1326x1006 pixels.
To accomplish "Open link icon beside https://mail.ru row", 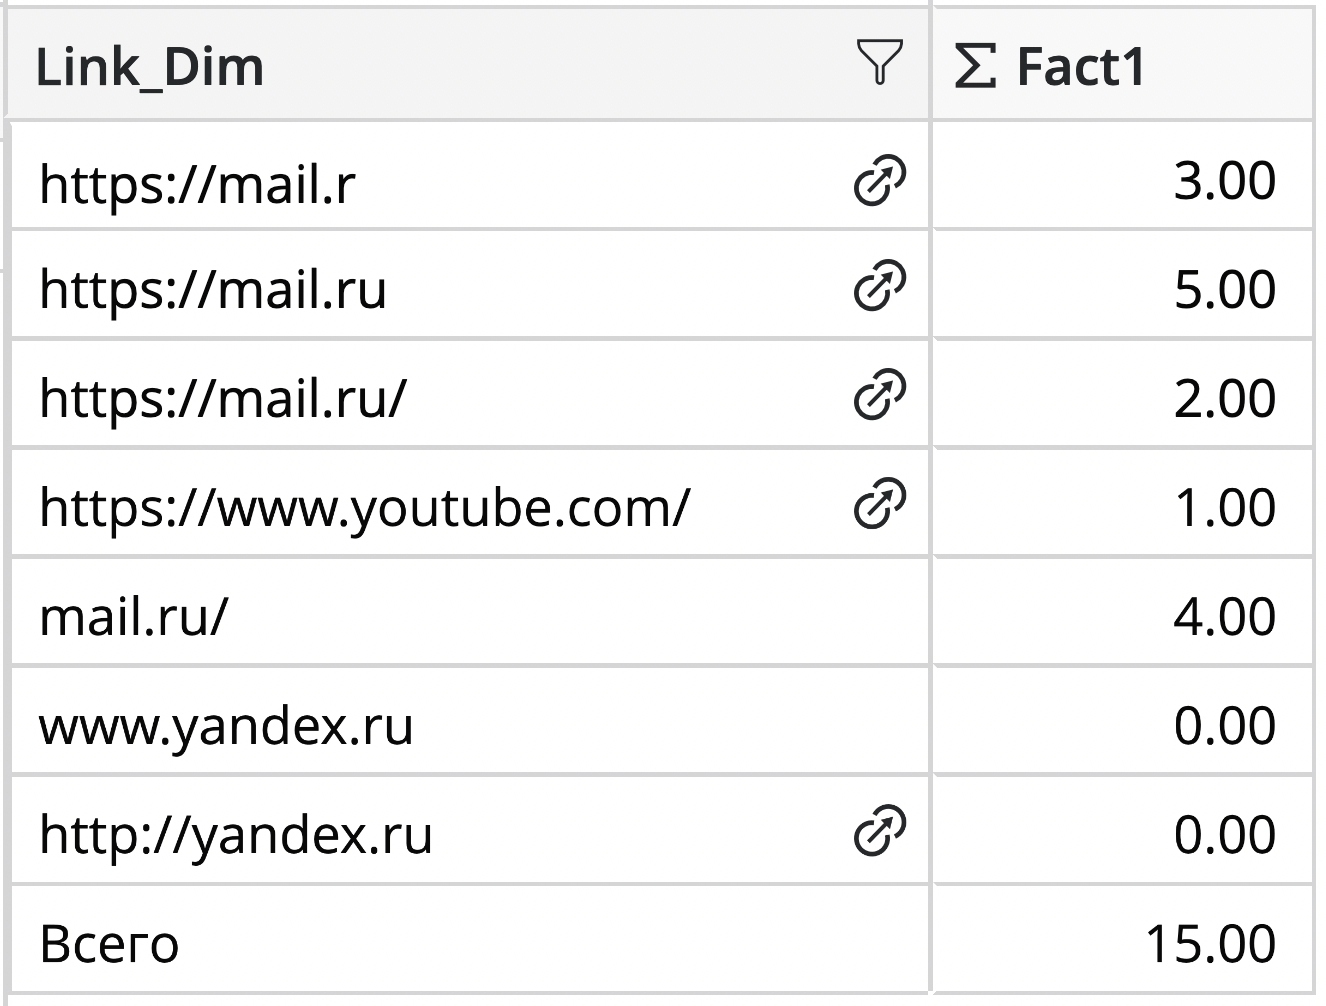I will (x=879, y=290).
